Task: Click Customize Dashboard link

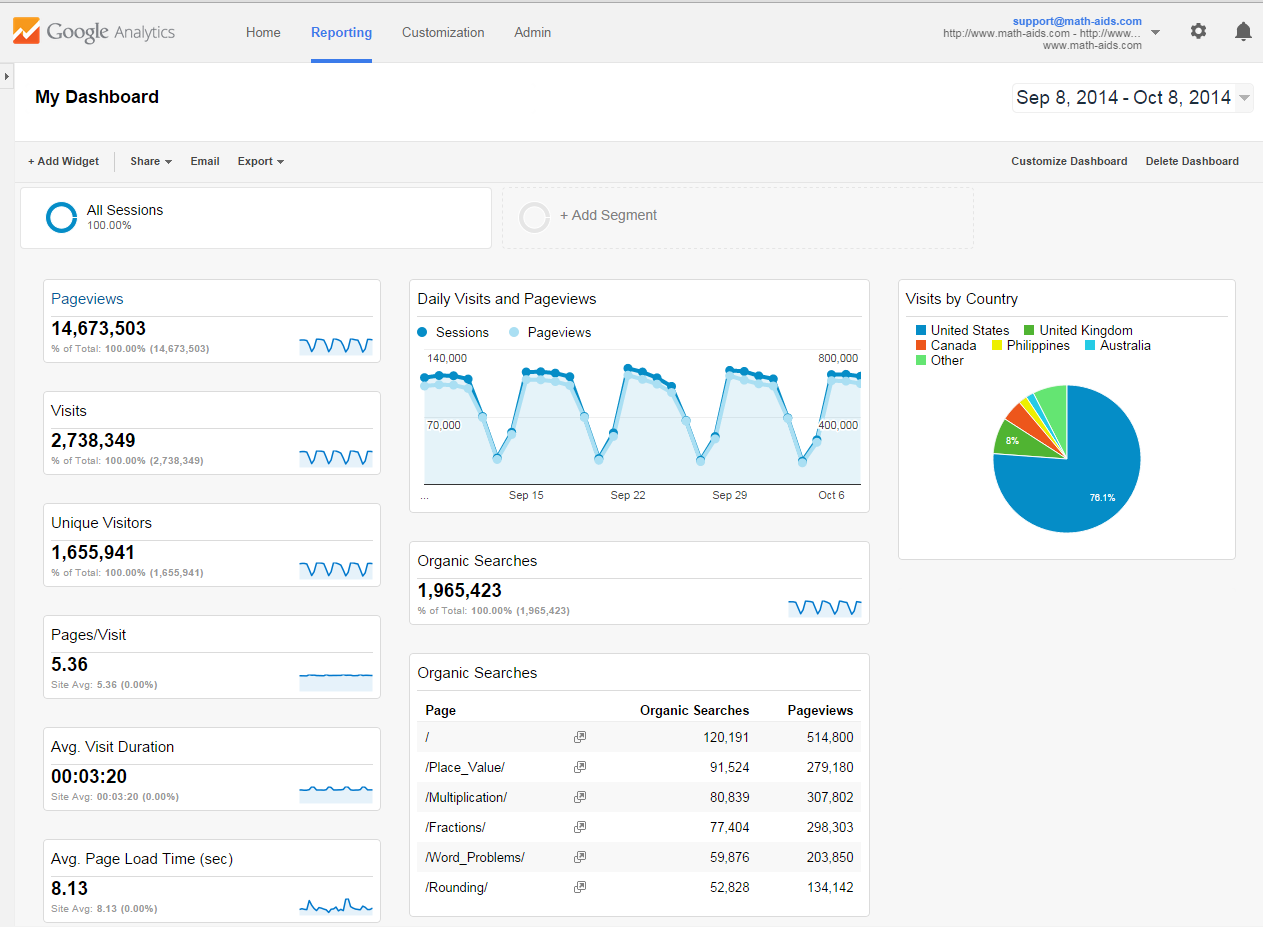Action: coord(1069,161)
